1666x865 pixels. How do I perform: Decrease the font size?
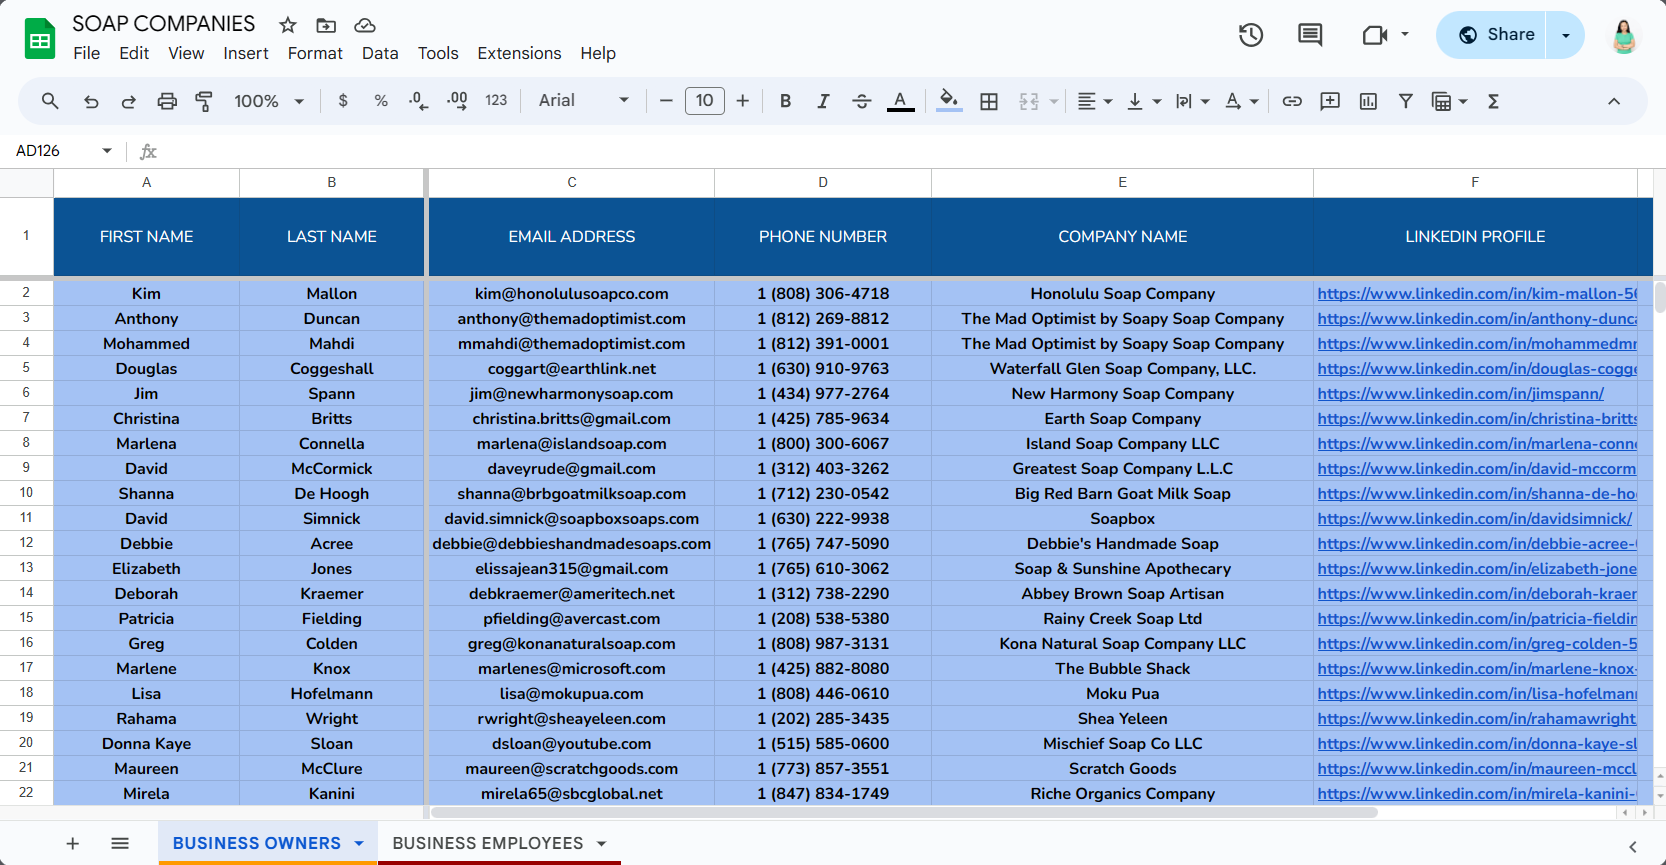pyautogui.click(x=666, y=101)
